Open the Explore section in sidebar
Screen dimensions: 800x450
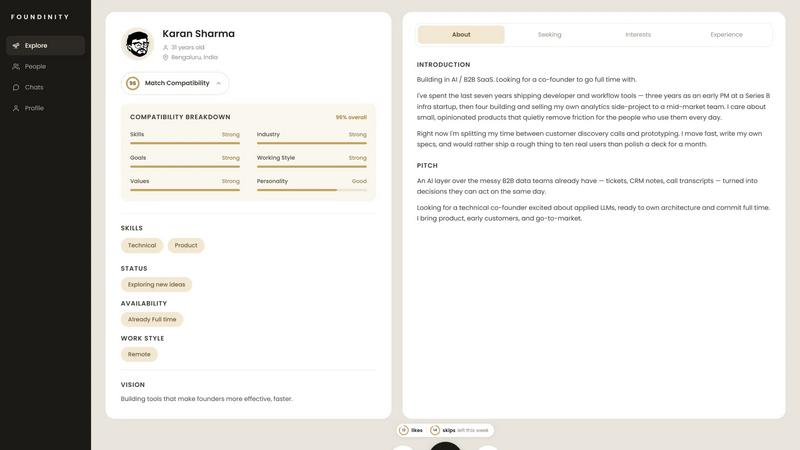(45, 45)
